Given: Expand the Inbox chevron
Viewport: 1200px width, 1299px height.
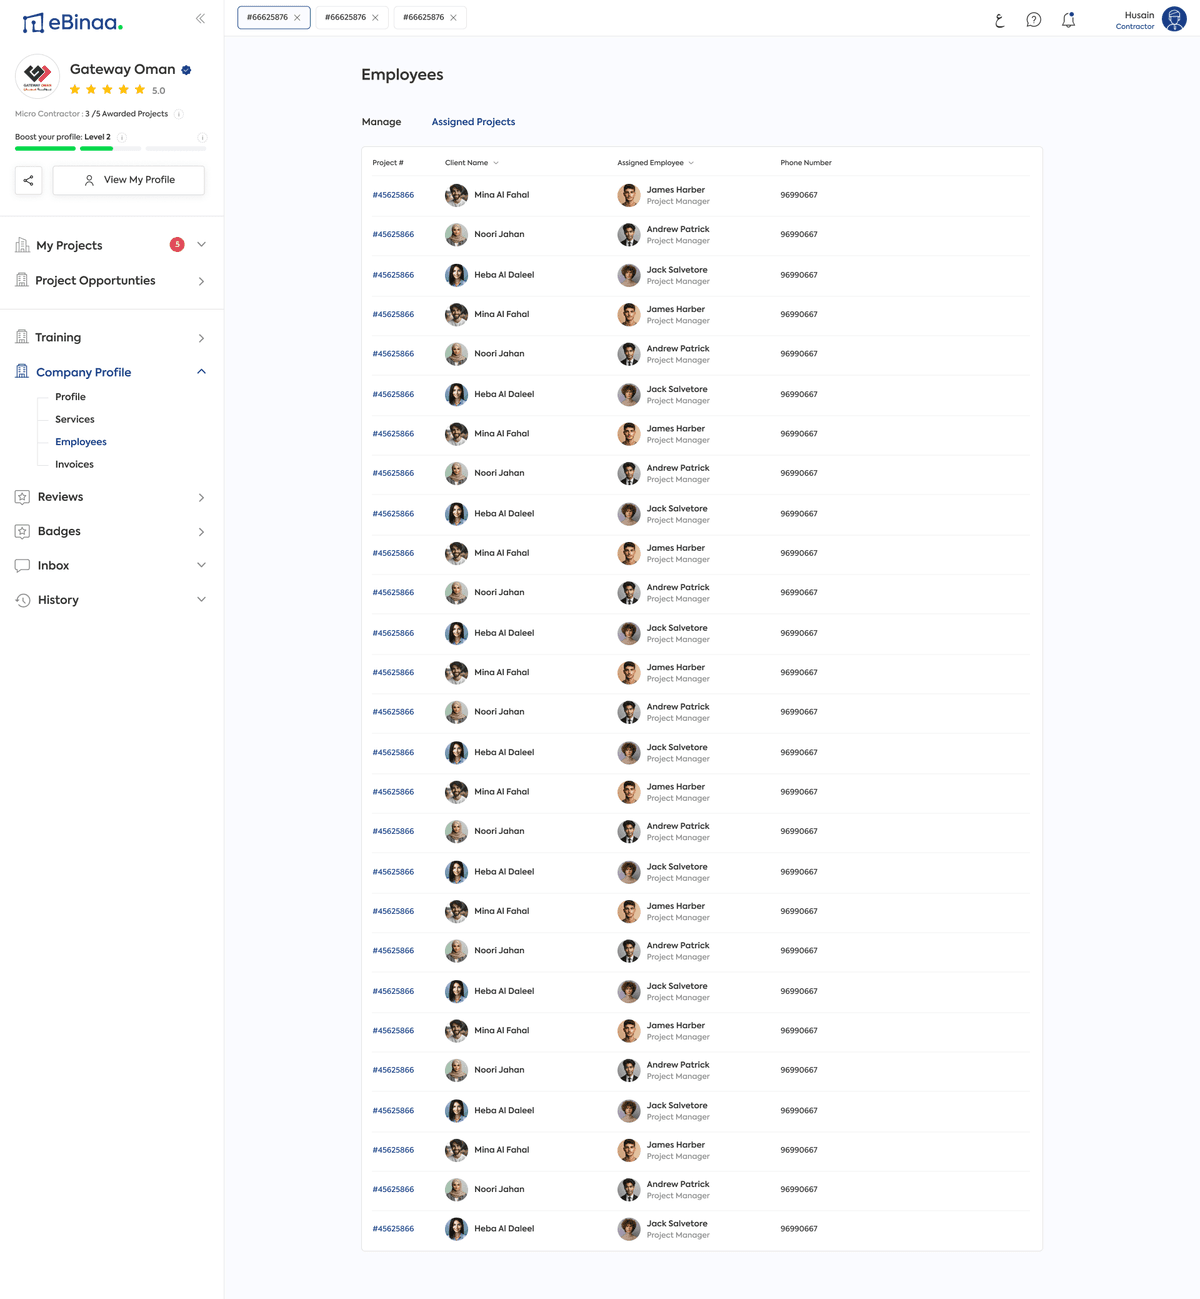Looking at the screenshot, I should coord(201,565).
